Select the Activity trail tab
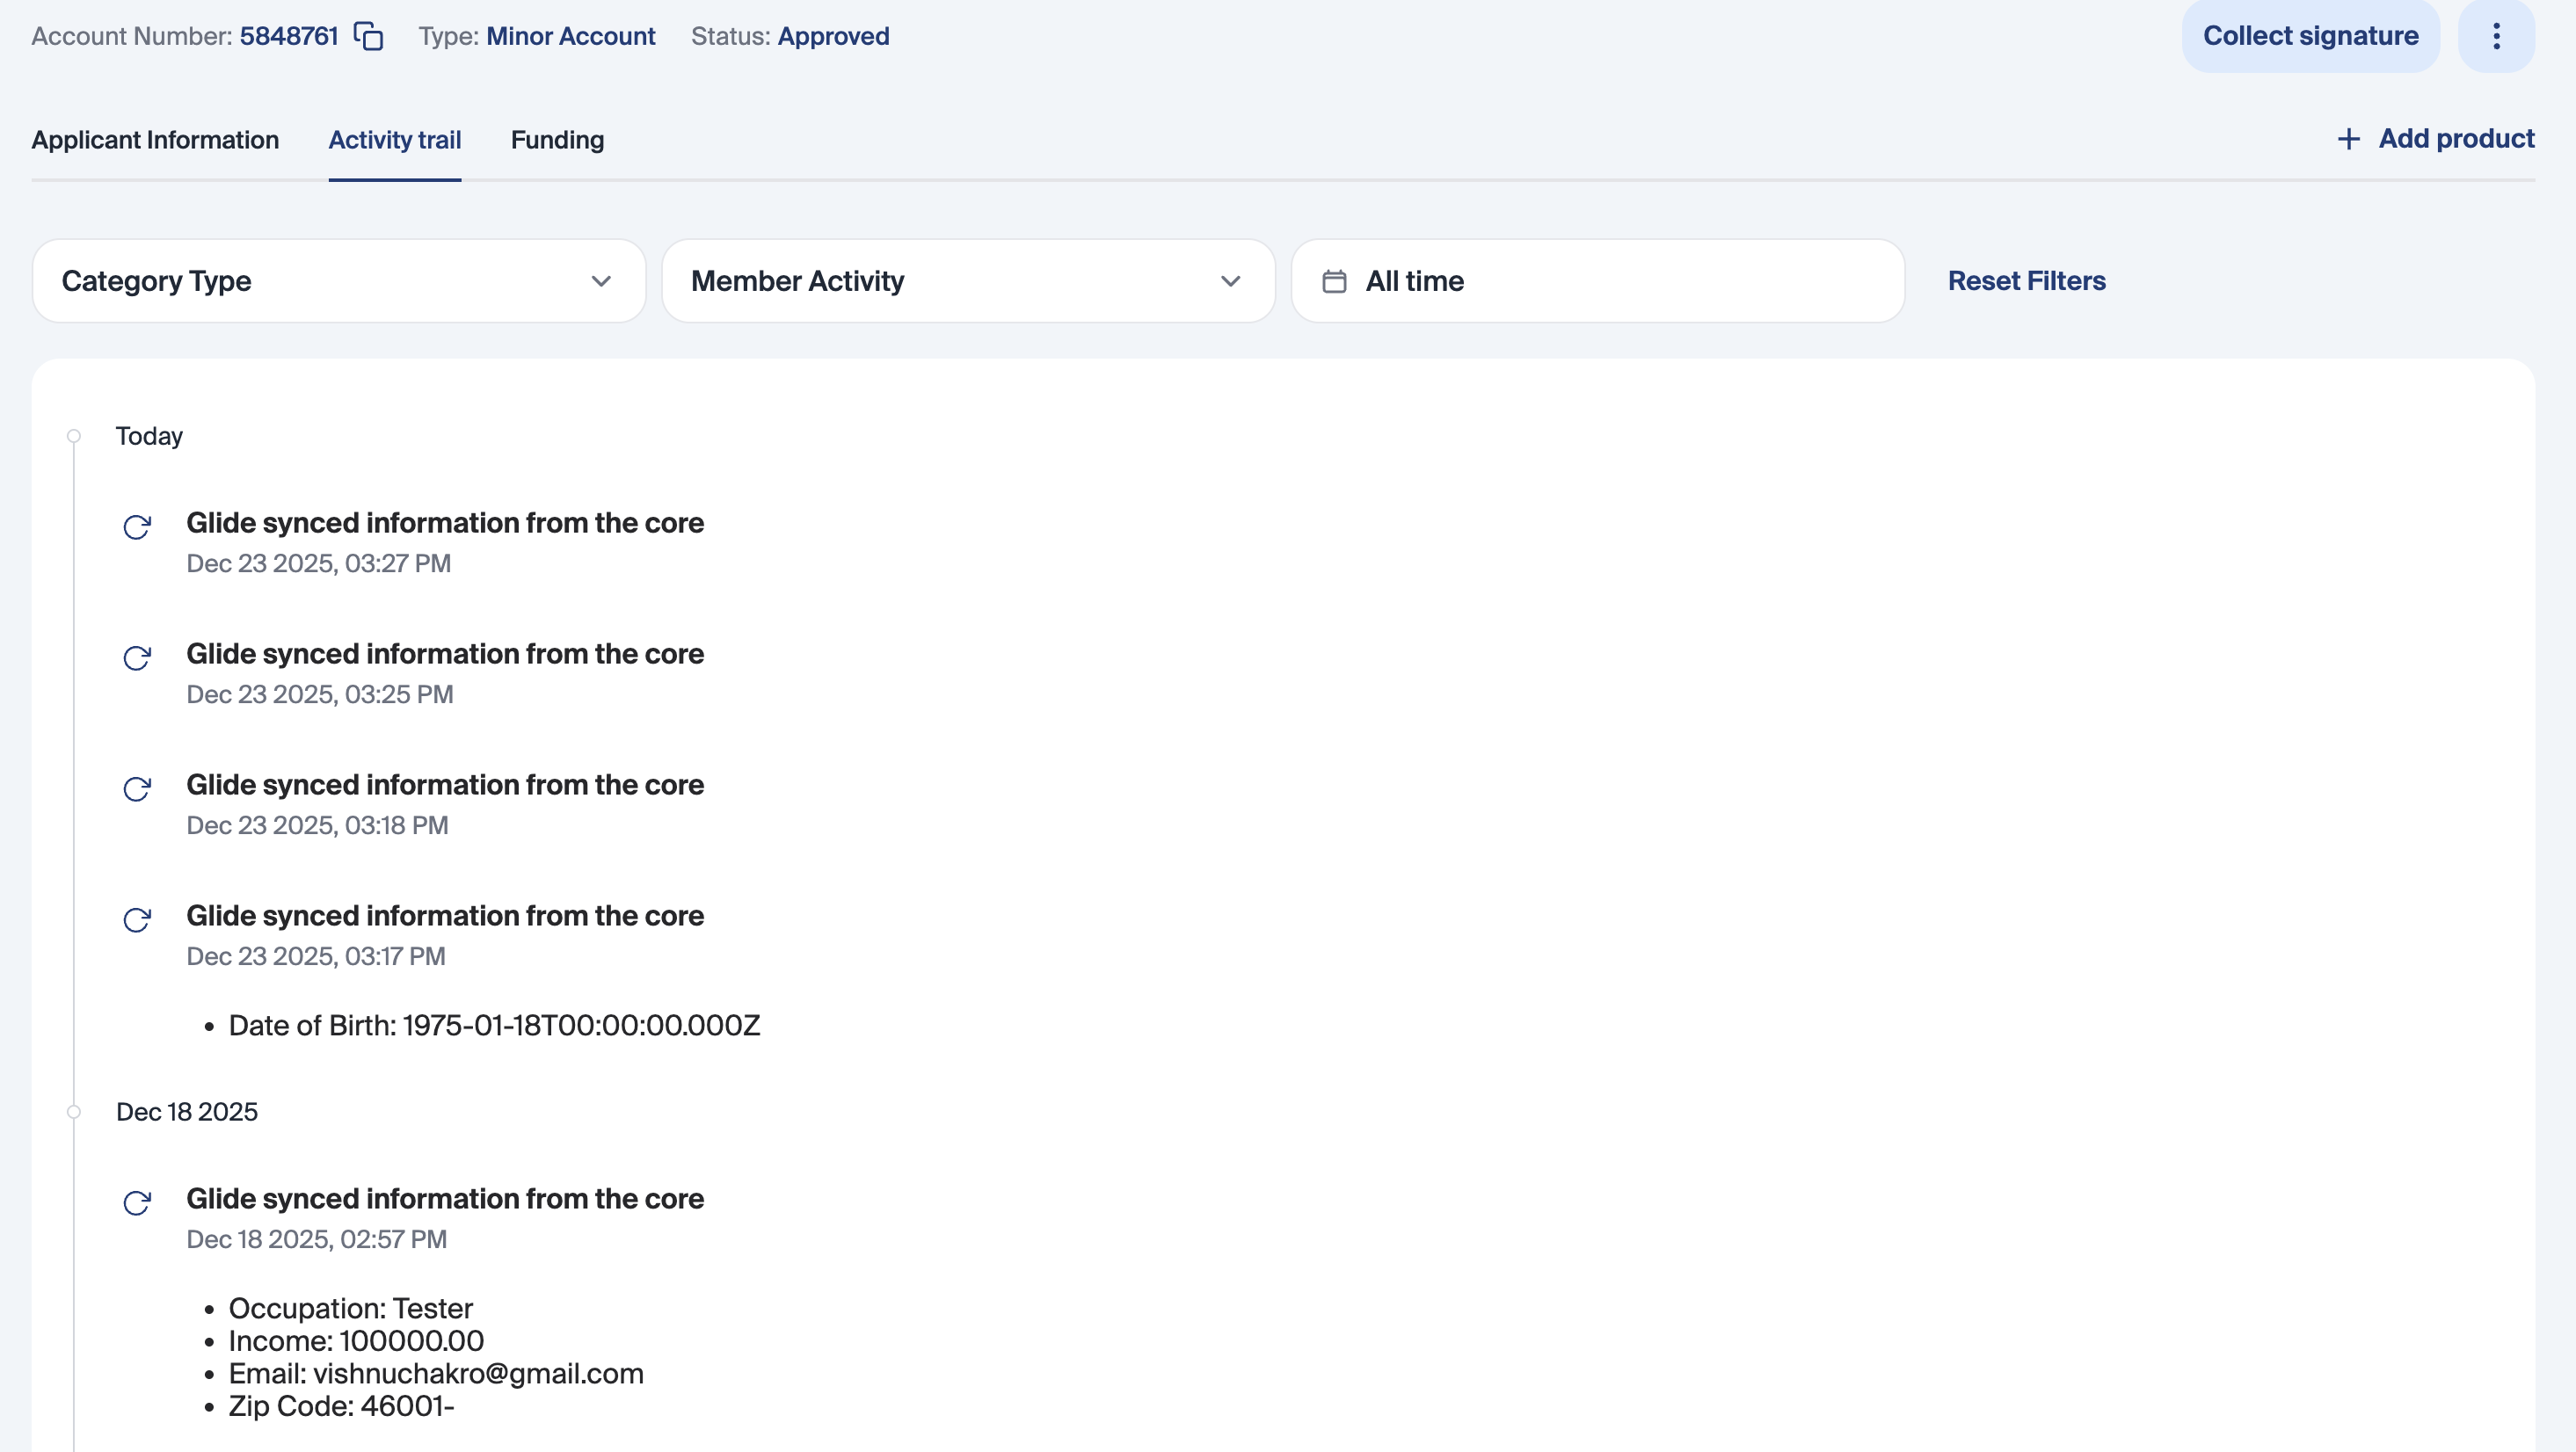 (x=394, y=140)
